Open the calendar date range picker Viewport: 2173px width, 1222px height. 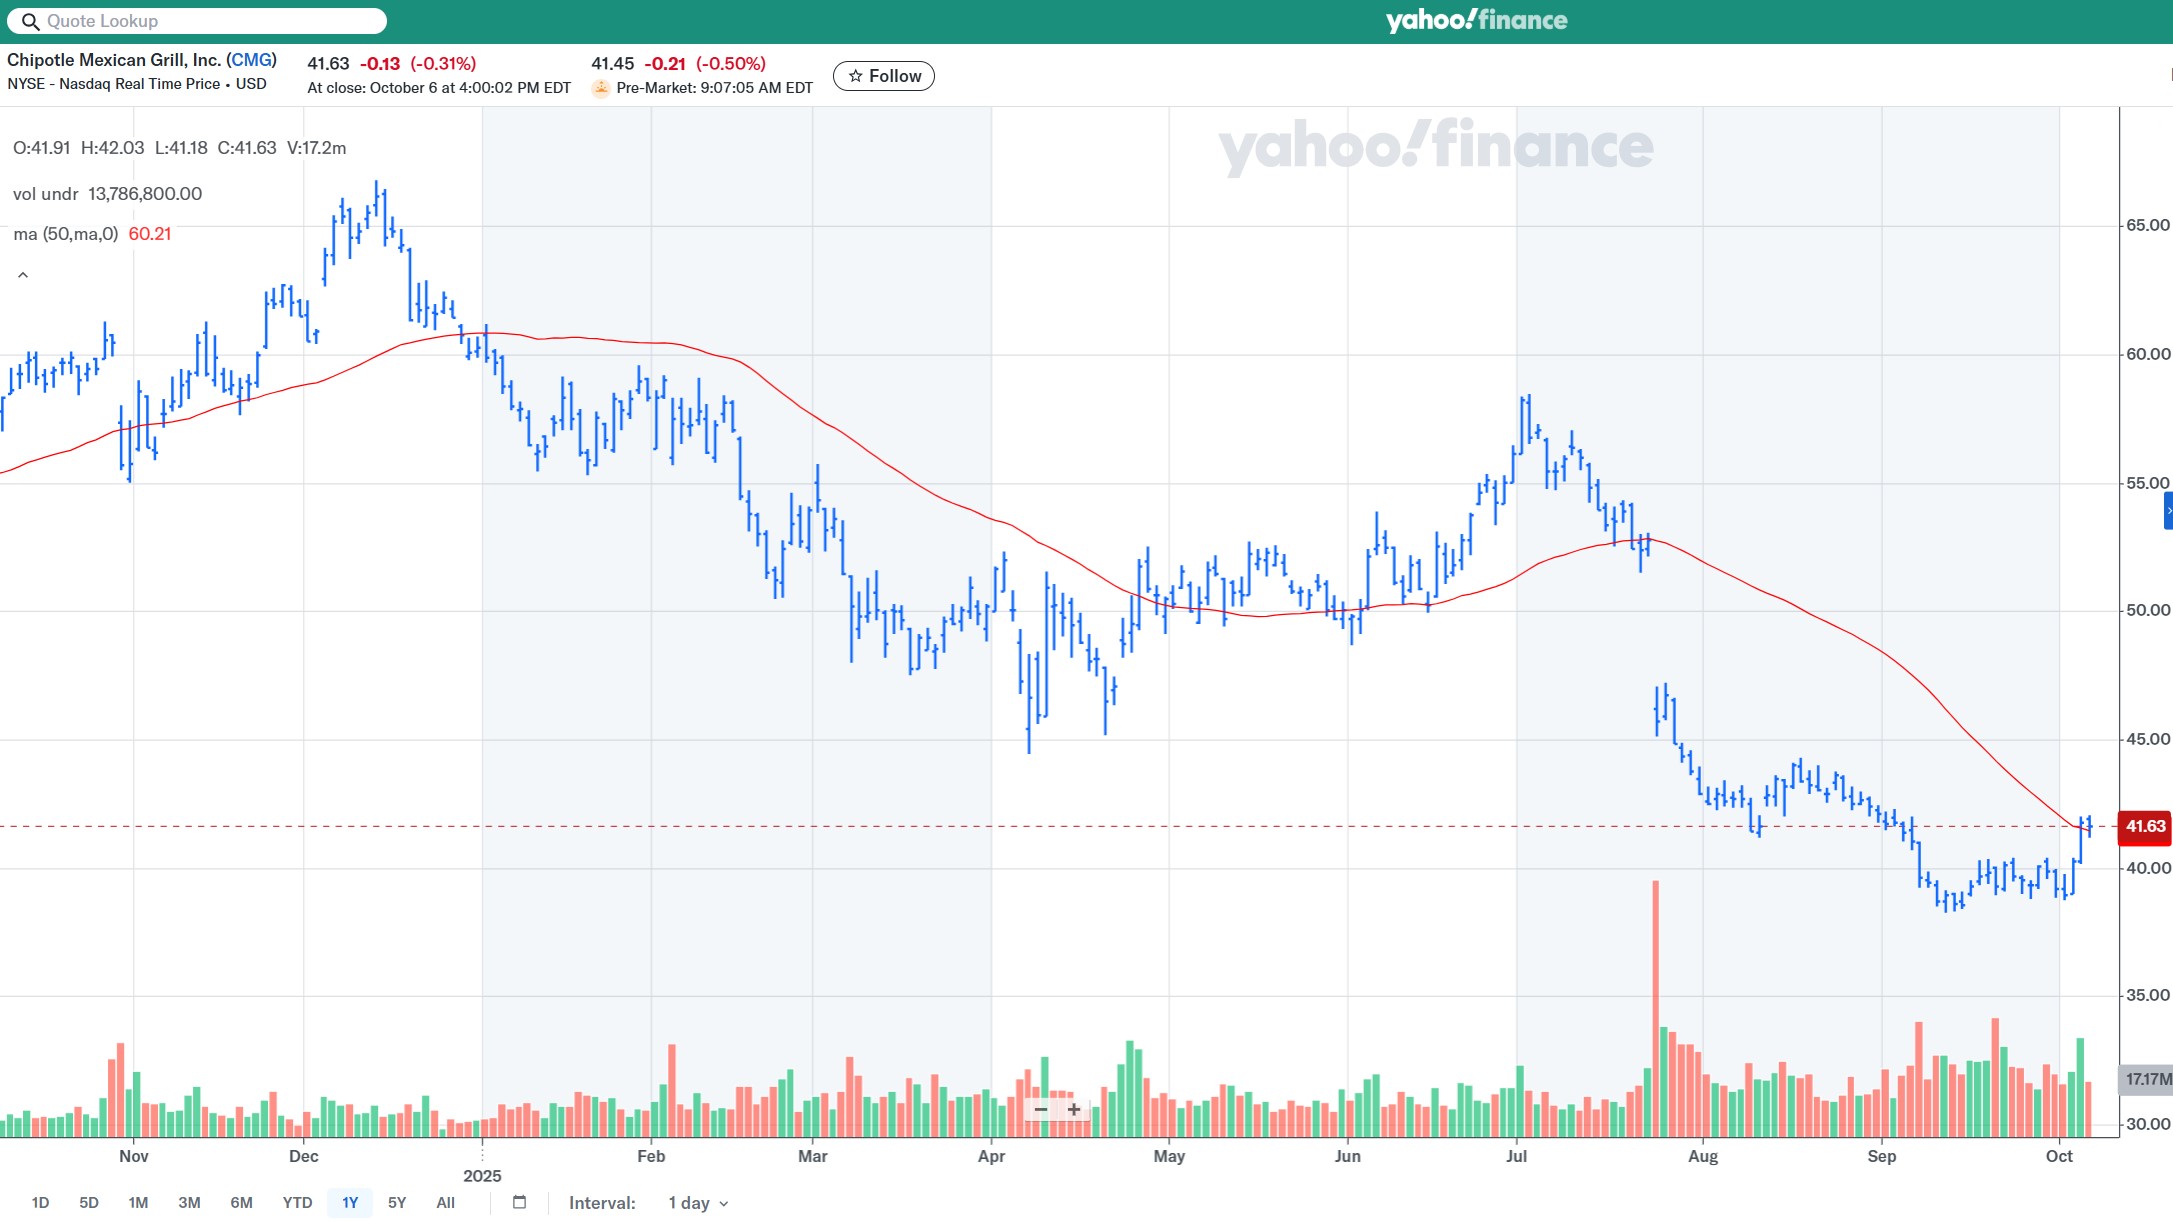coord(519,1202)
